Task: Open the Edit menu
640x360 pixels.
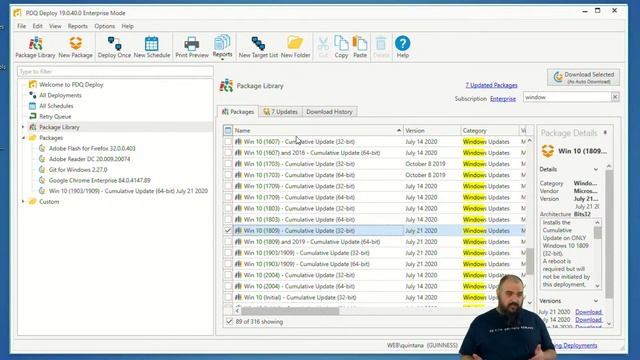Action: tap(38, 26)
